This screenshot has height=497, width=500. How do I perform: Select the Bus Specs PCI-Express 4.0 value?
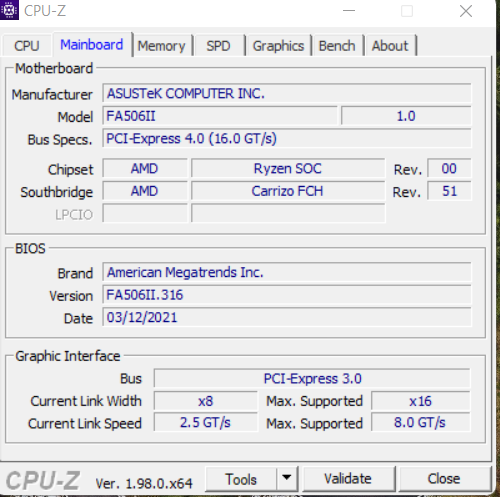coord(287,138)
